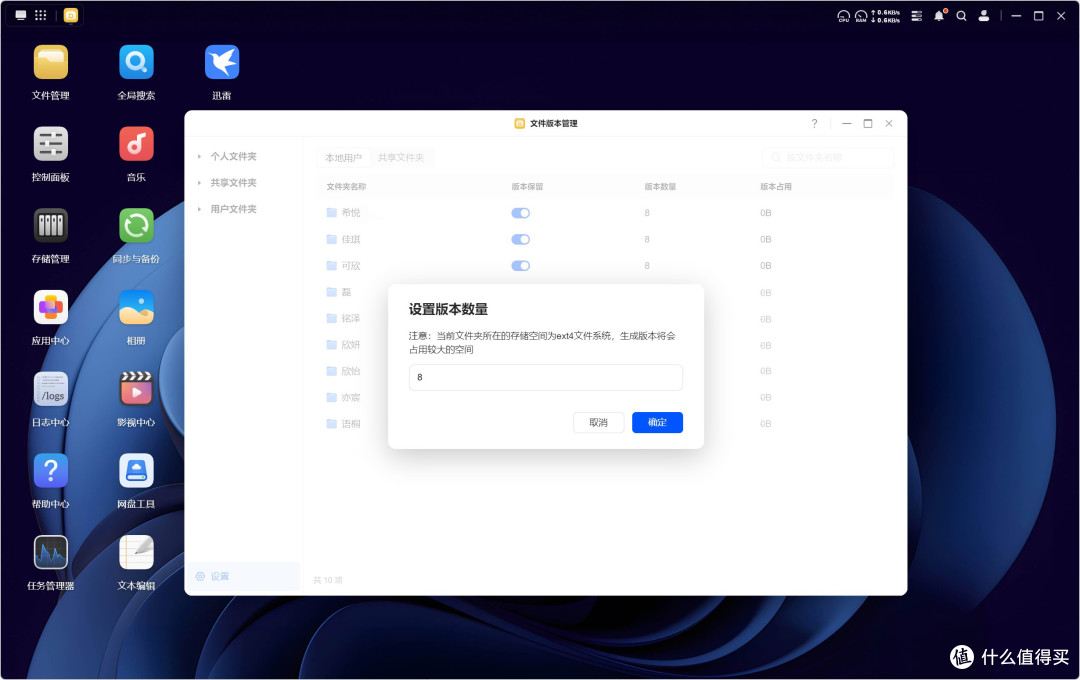
Task: Select the 欣妍 folder row
Action: 605,344
